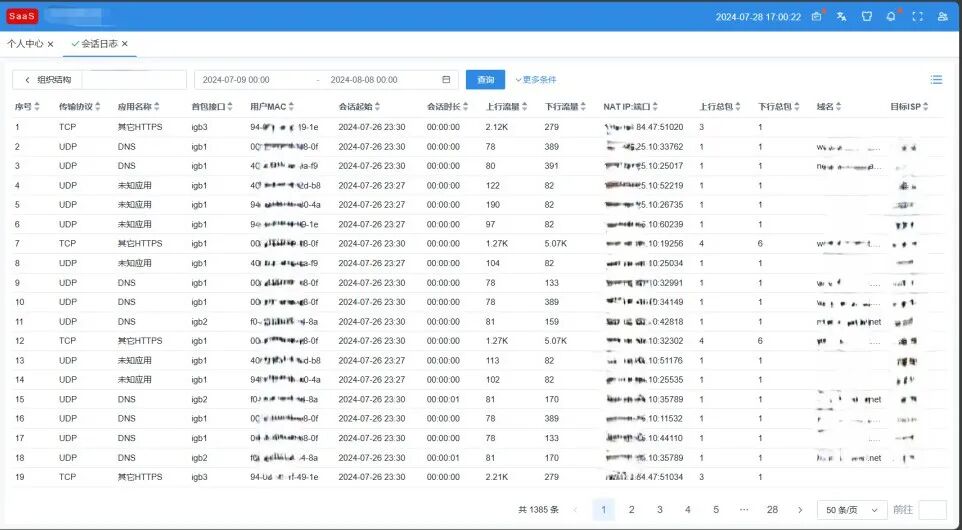Screen dimensions: 962x530
Task: Click 其它HTTPS in row 7
Action: point(140,244)
